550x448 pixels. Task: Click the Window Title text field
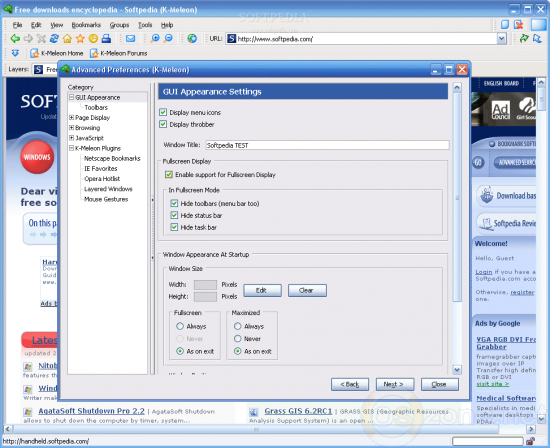[x=327, y=145]
